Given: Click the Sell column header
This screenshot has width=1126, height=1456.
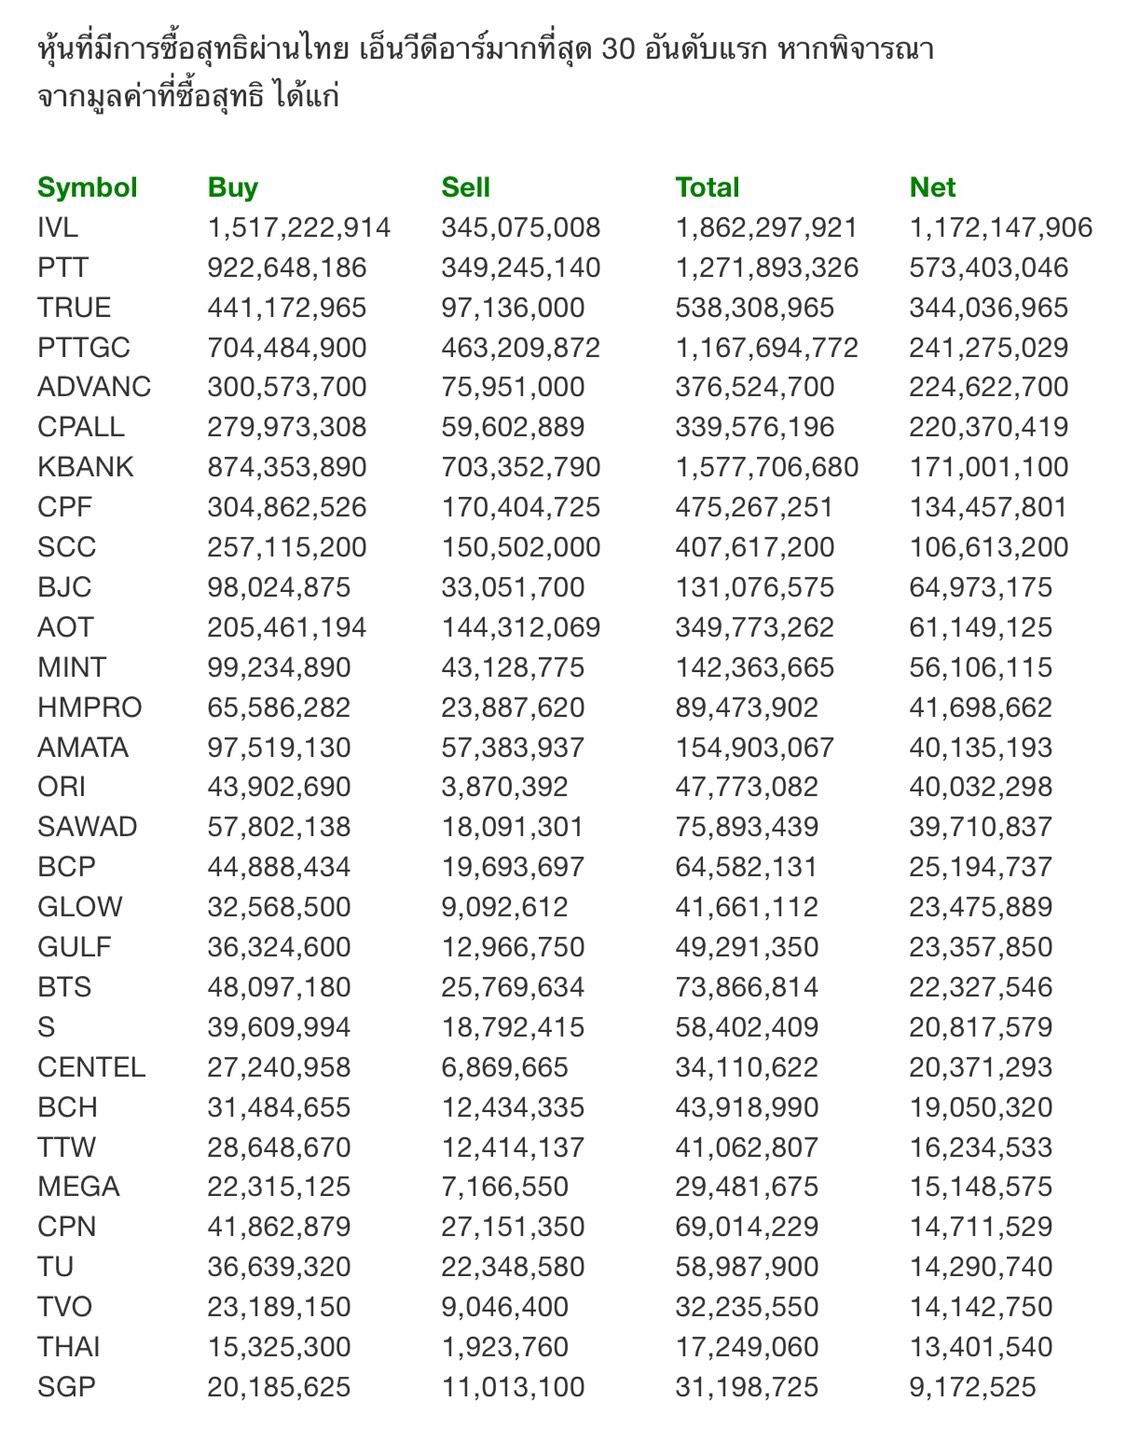Looking at the screenshot, I should (465, 187).
